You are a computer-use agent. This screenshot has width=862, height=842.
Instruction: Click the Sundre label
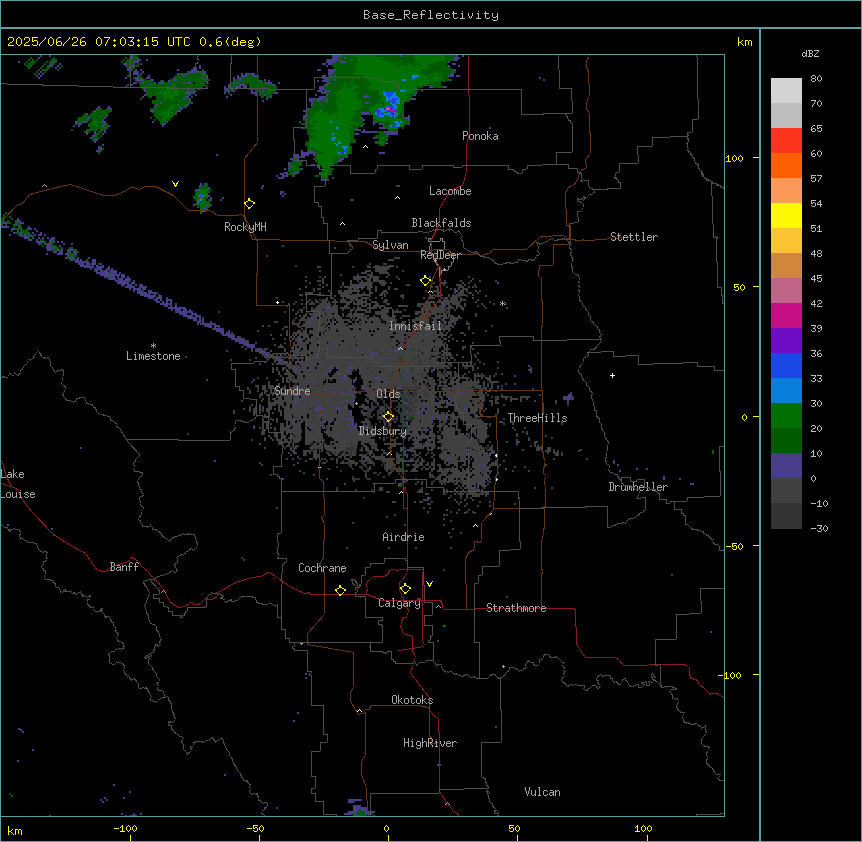point(292,391)
